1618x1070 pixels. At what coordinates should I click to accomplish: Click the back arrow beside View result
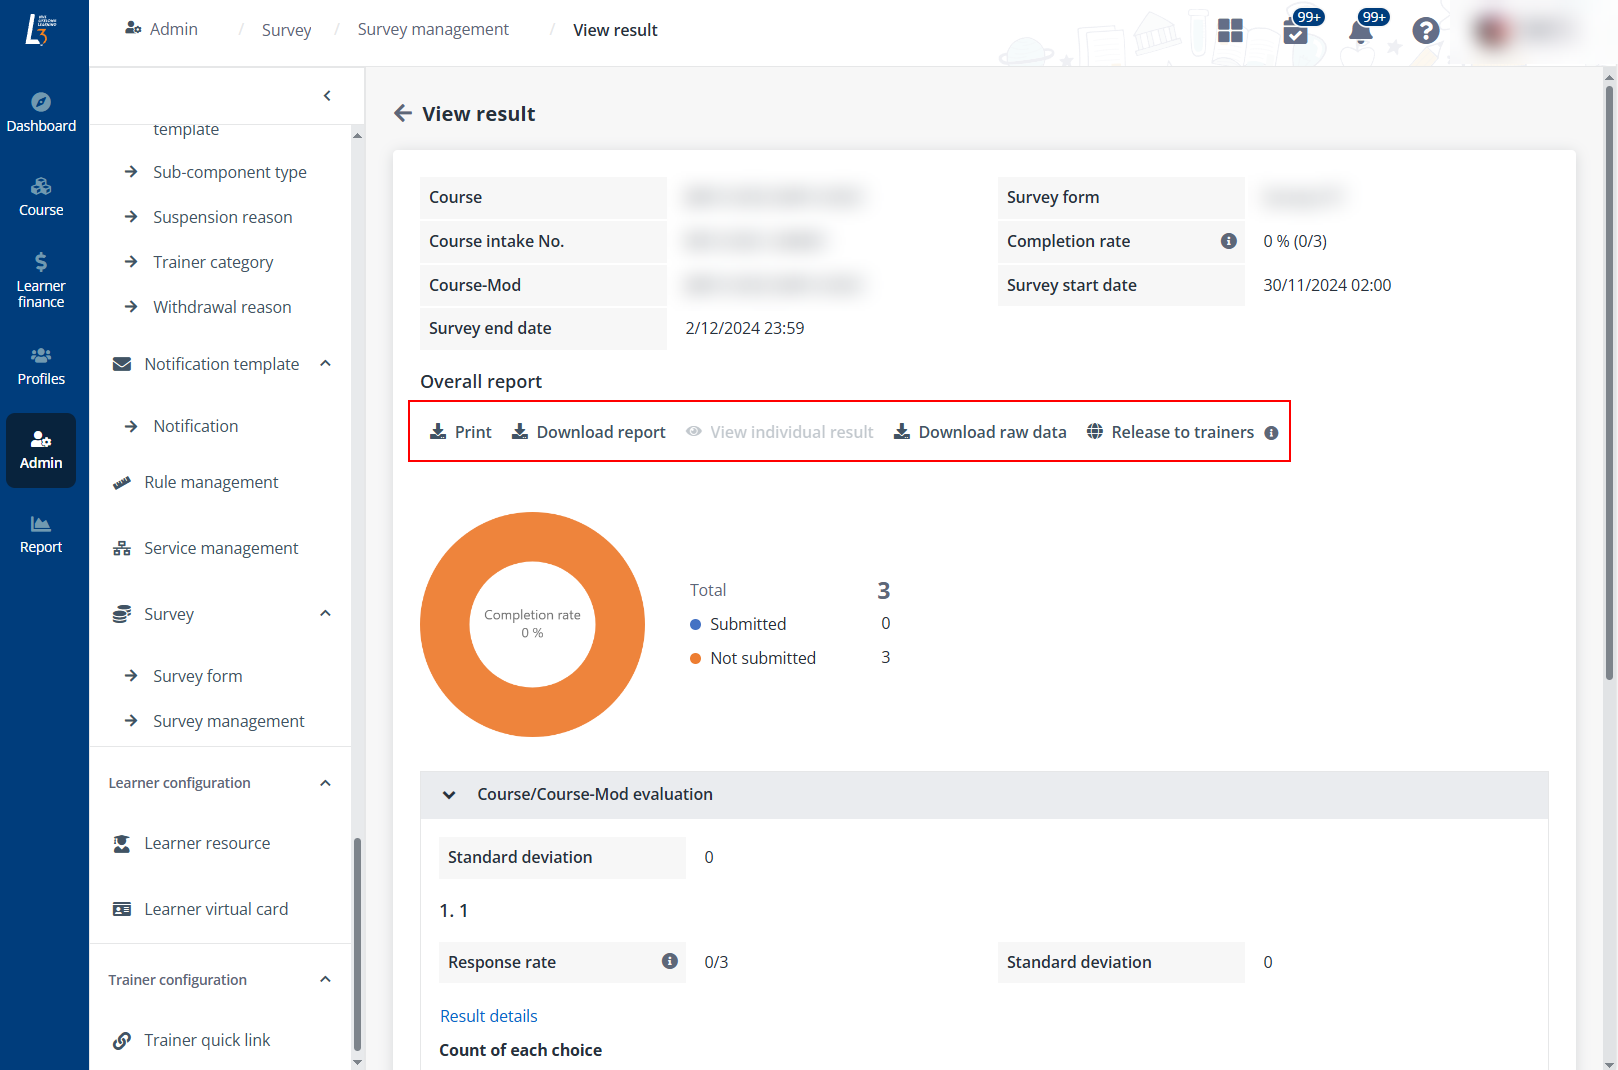click(403, 113)
